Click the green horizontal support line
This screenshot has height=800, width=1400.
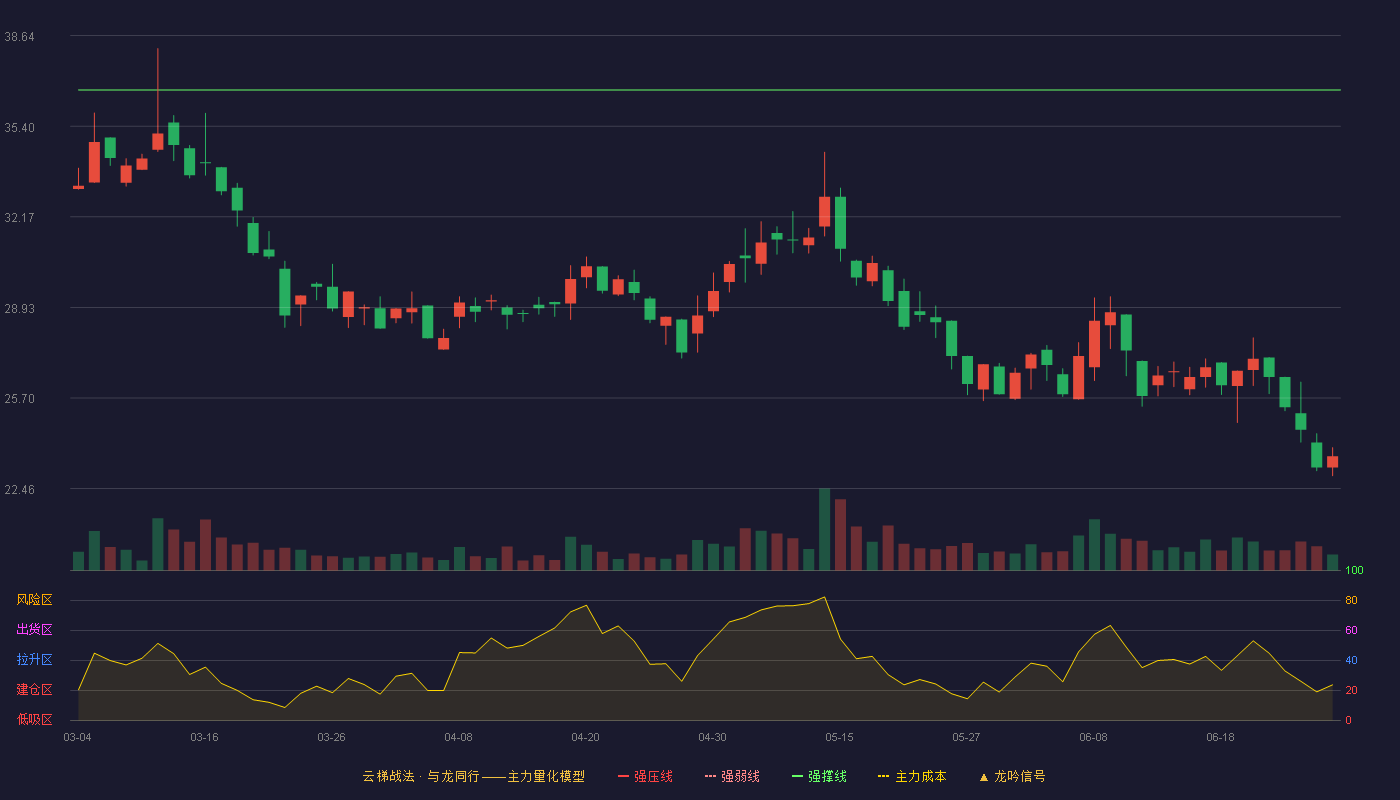pyautogui.click(x=709, y=90)
